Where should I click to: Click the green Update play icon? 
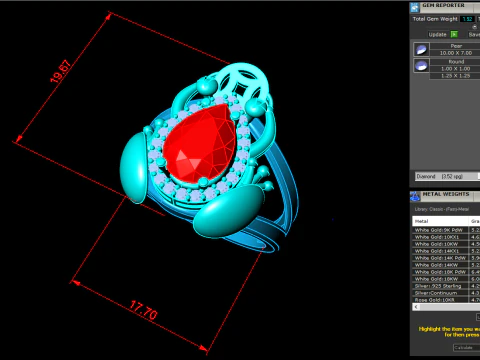tap(454, 34)
